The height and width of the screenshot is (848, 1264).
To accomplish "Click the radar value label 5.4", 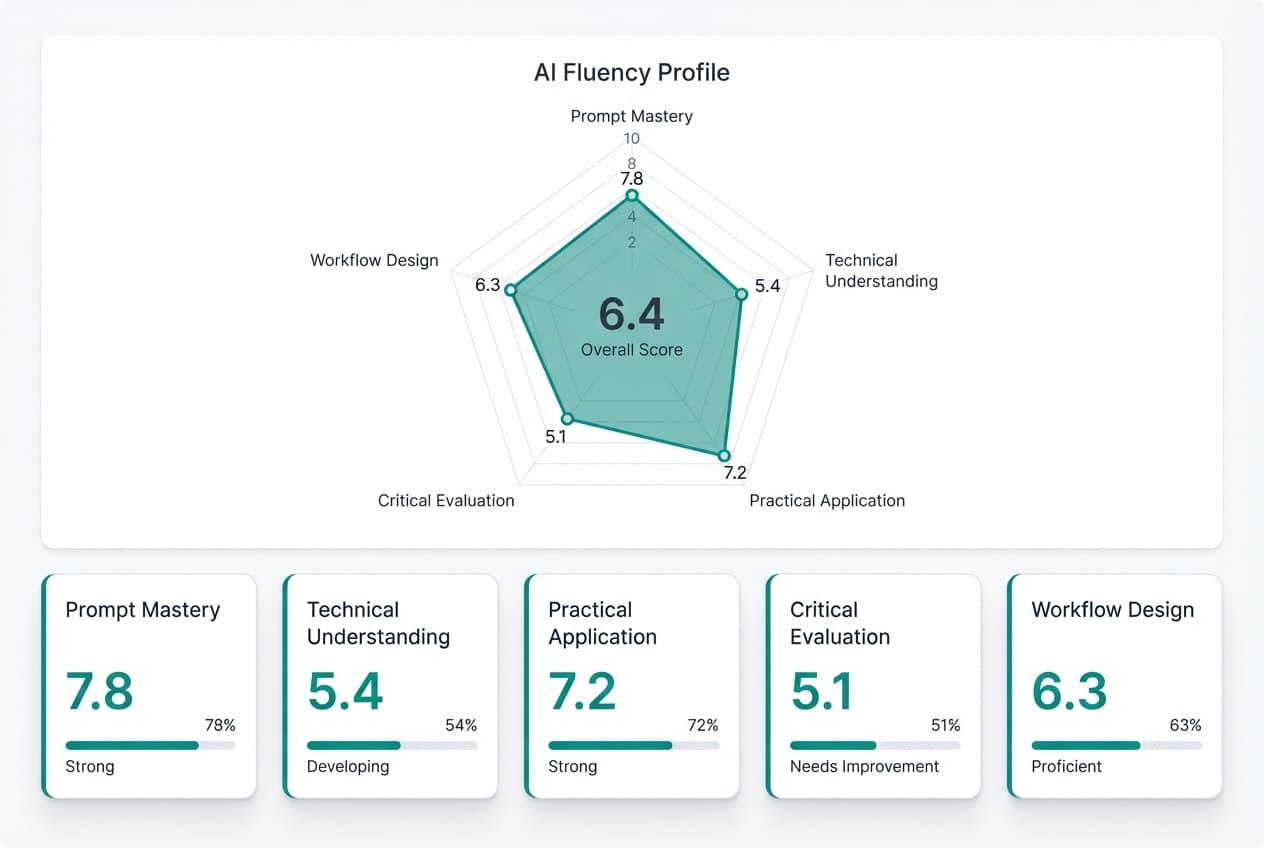I will click(767, 286).
